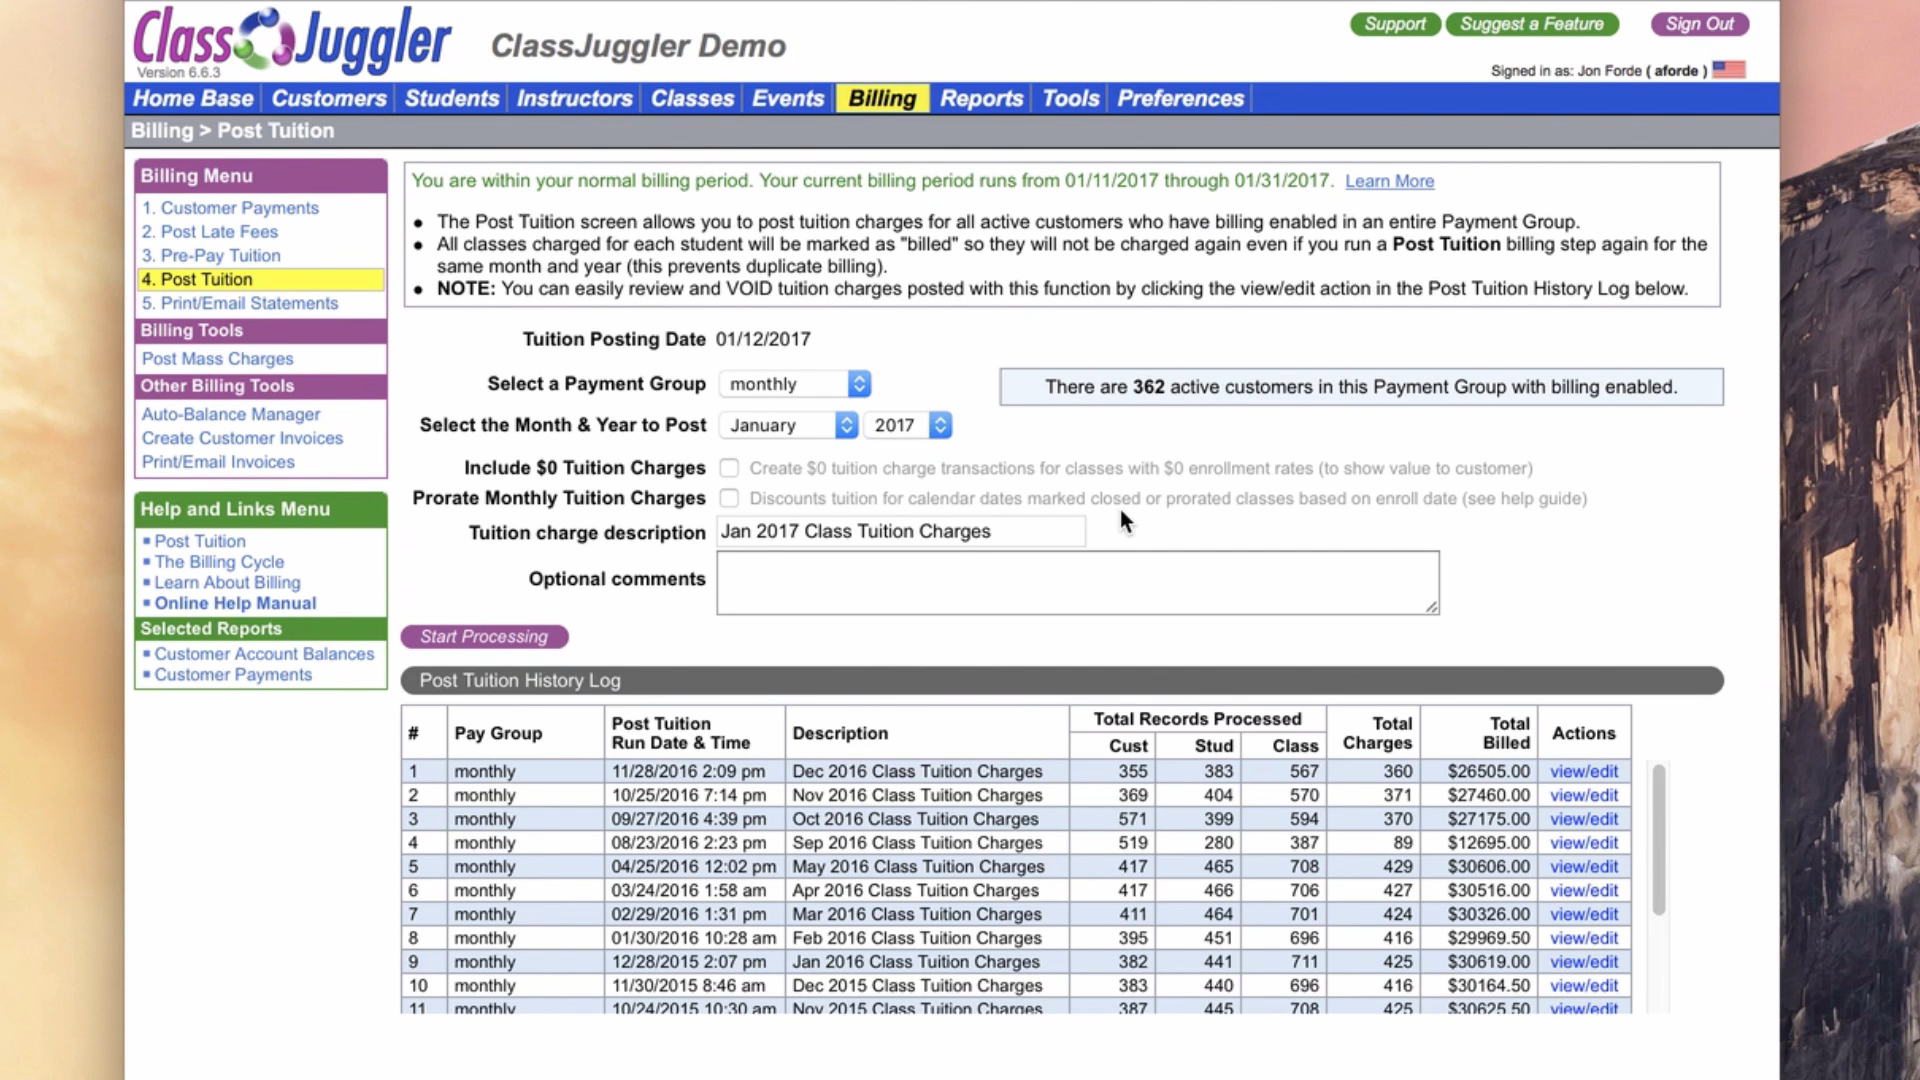Click the history log scrollbar
Screen dimensions: 1920x1080
pos(1658,840)
